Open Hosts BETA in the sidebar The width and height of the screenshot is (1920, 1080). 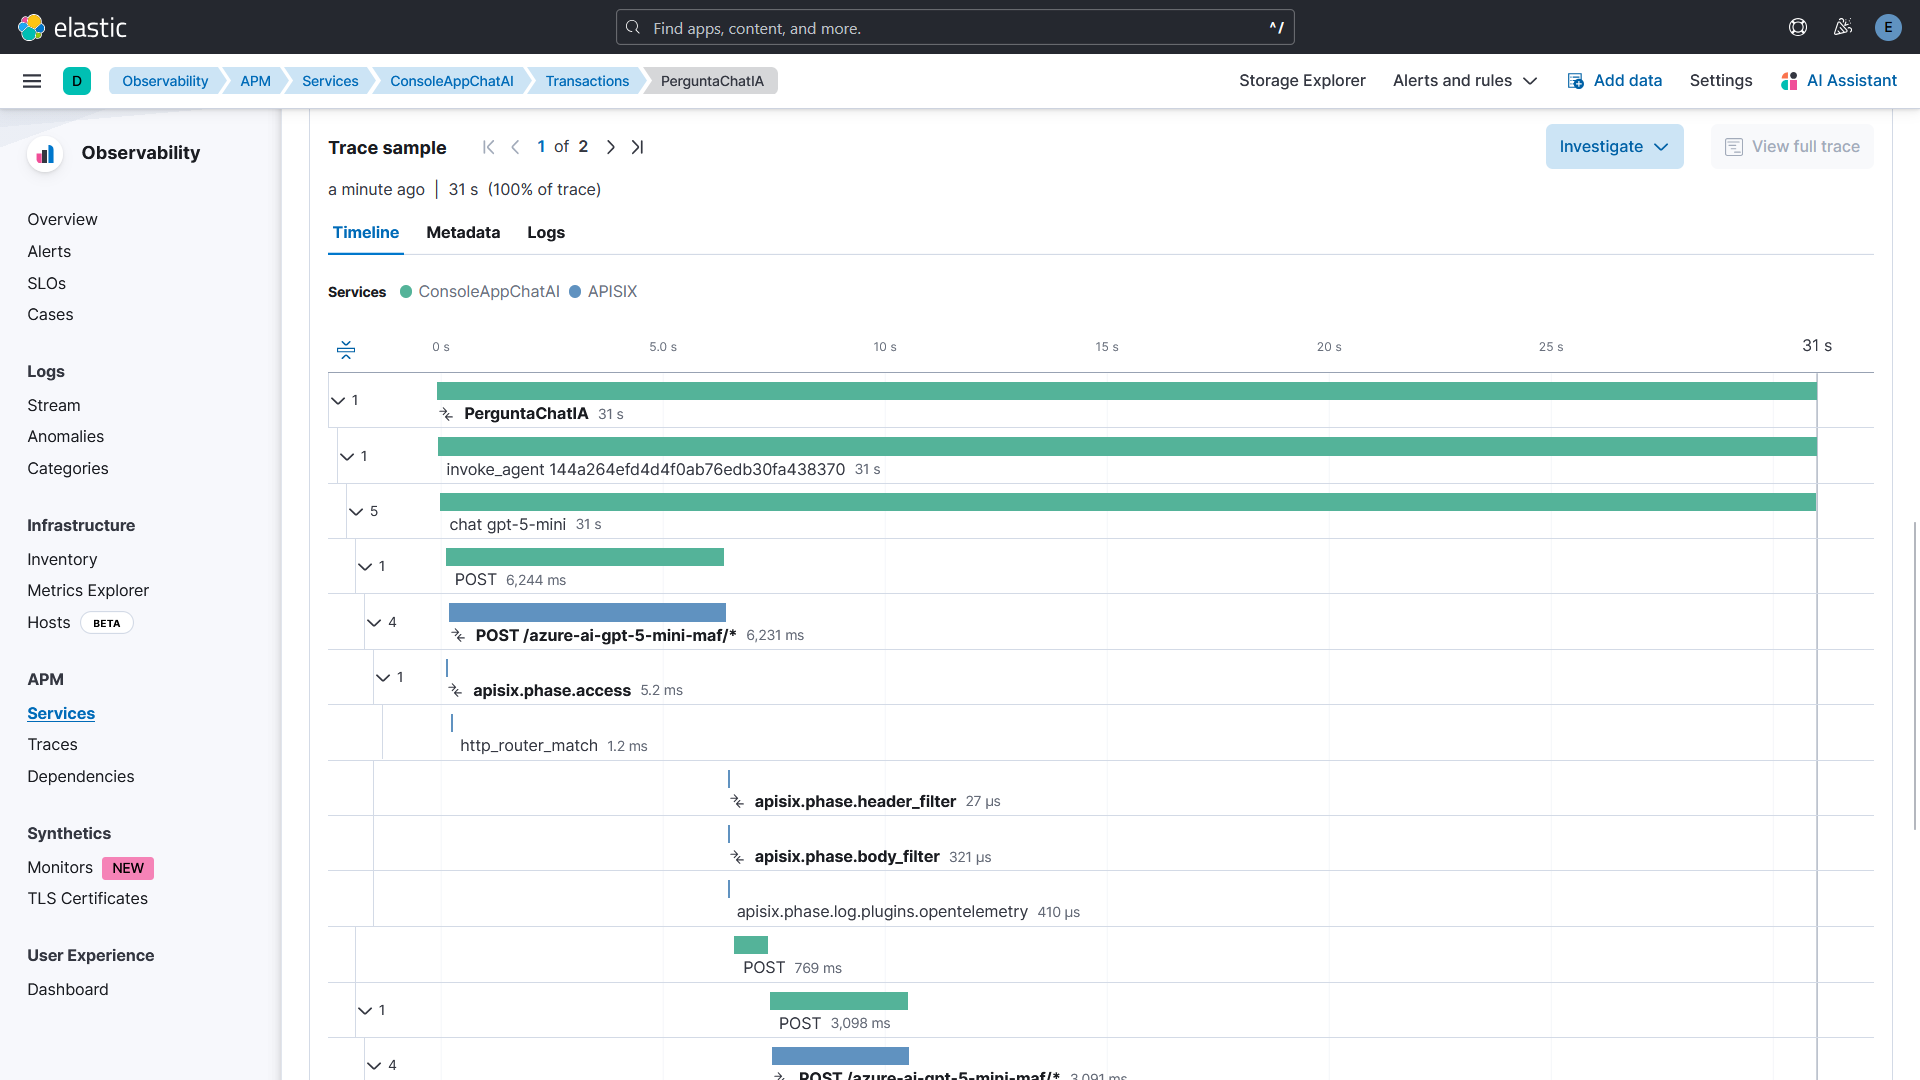(x=80, y=622)
